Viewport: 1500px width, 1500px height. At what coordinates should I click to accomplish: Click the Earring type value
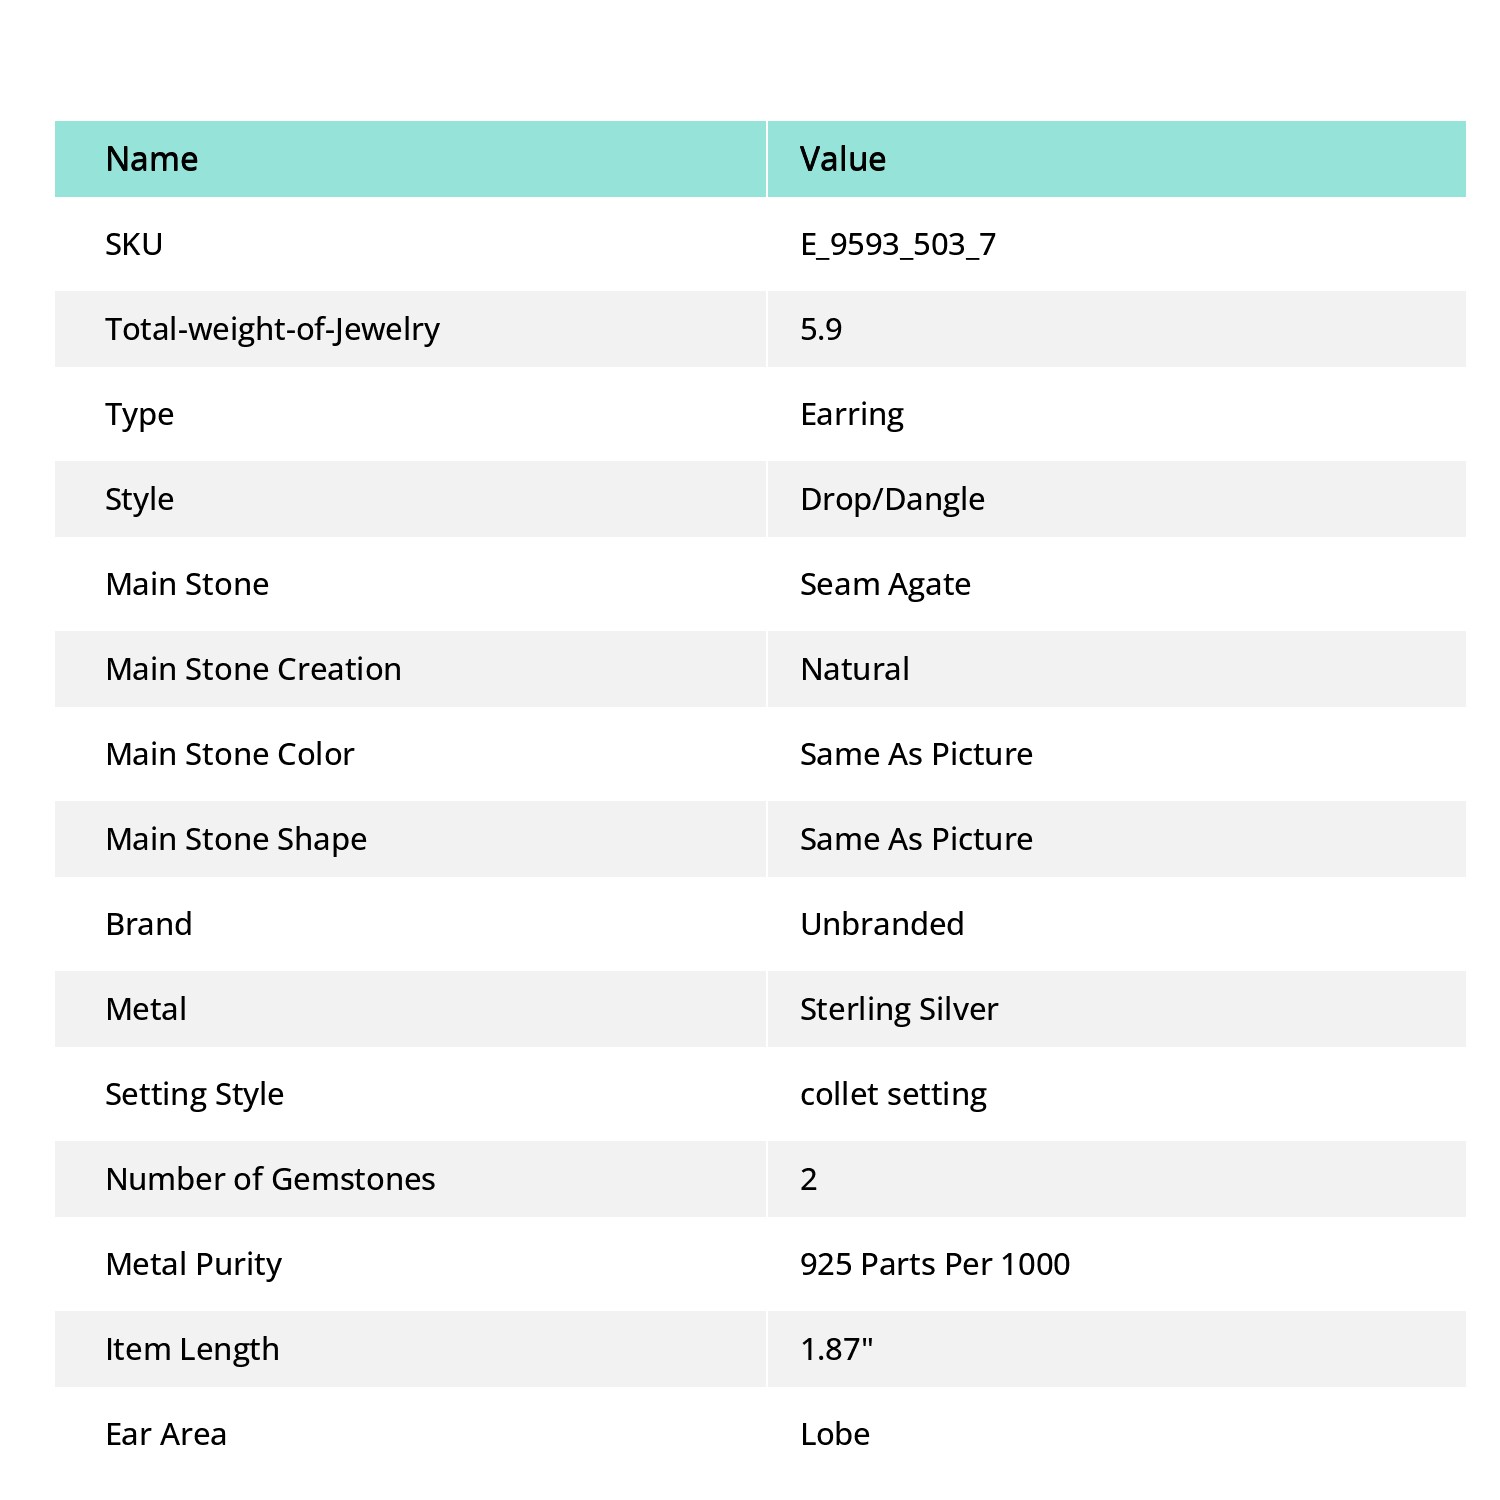(852, 414)
